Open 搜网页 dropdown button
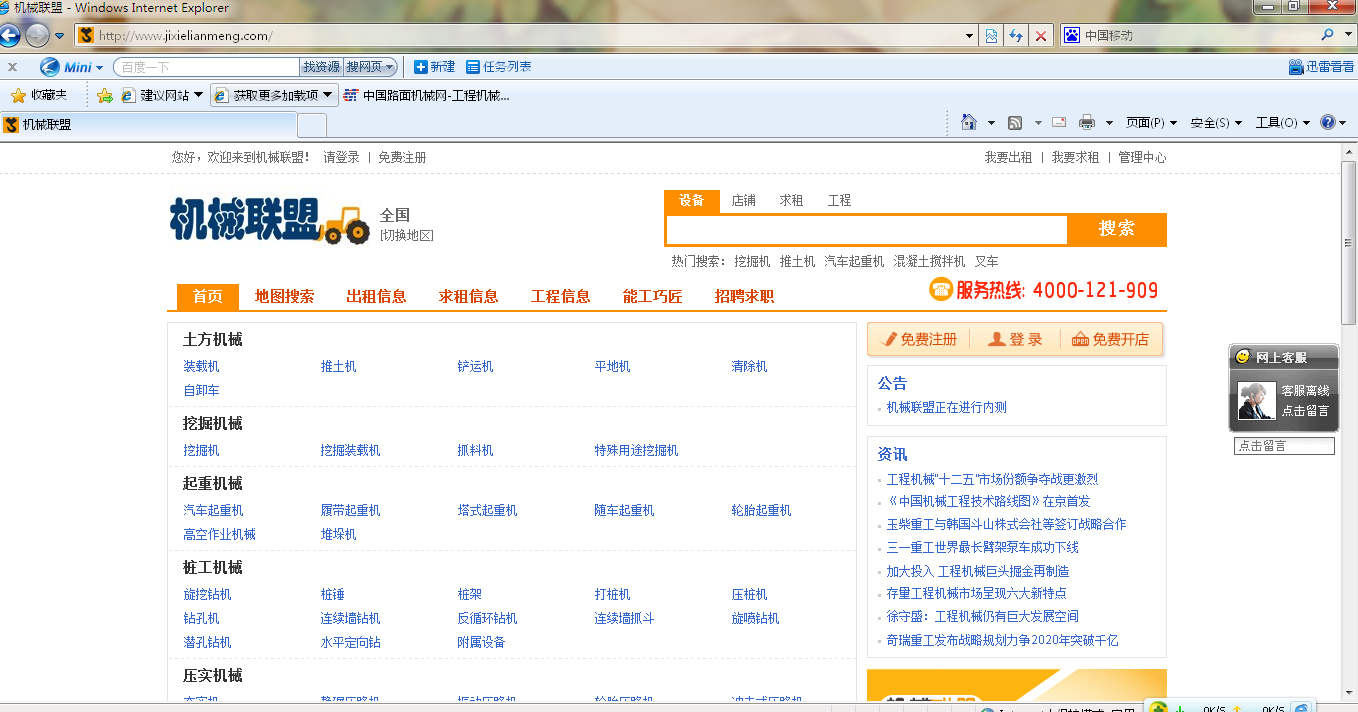Viewport: 1358px width, 712px height. [370, 67]
